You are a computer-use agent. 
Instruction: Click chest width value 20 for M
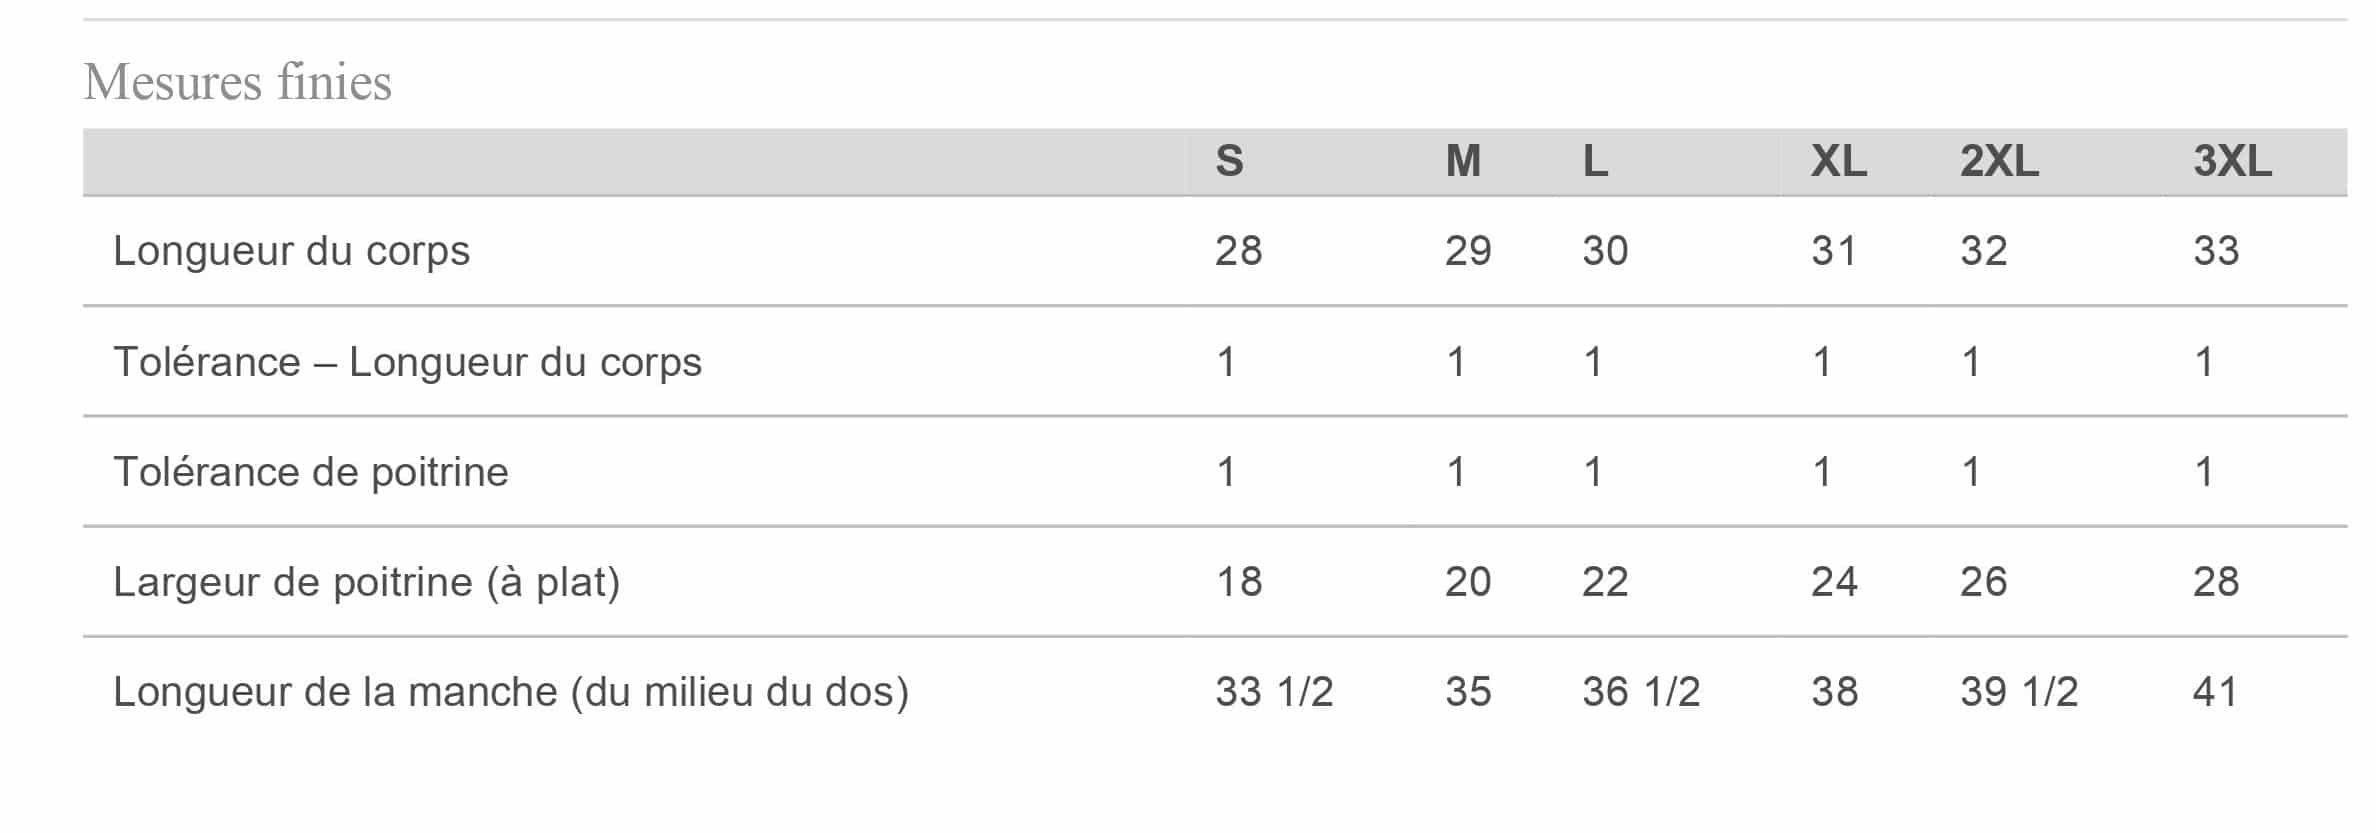[x=1467, y=582]
